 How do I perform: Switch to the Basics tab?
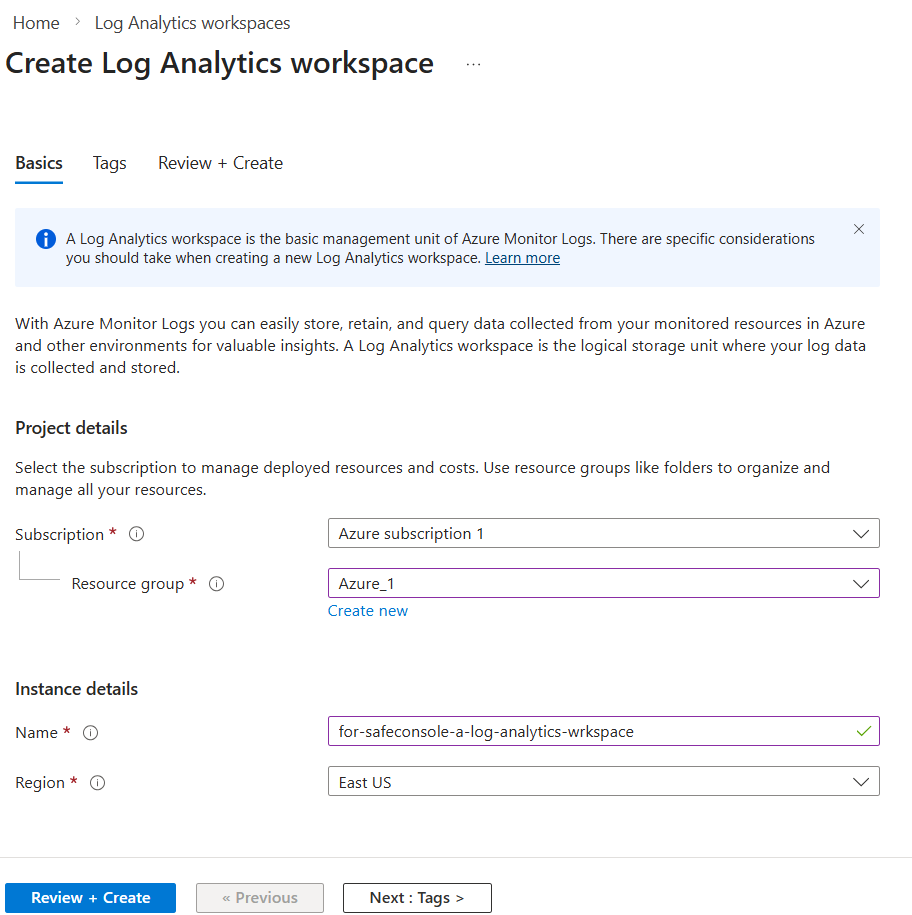[39, 163]
